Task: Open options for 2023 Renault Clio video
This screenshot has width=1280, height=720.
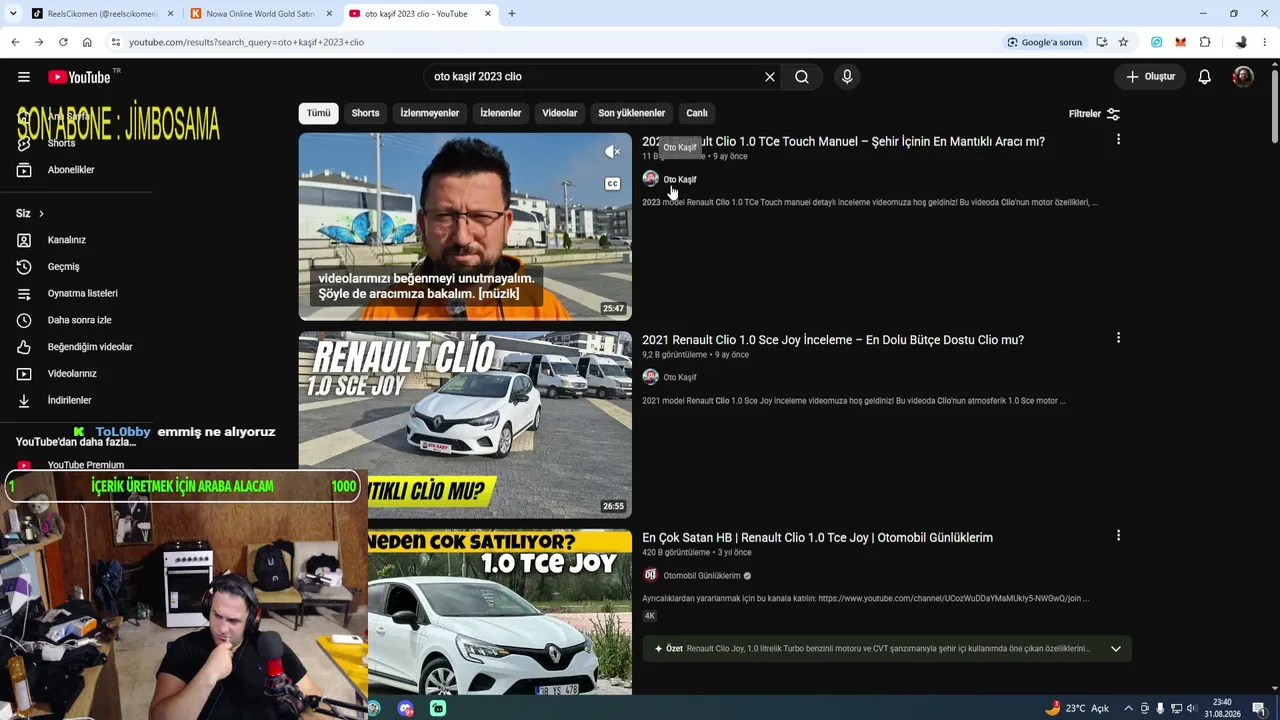Action: tap(1118, 140)
